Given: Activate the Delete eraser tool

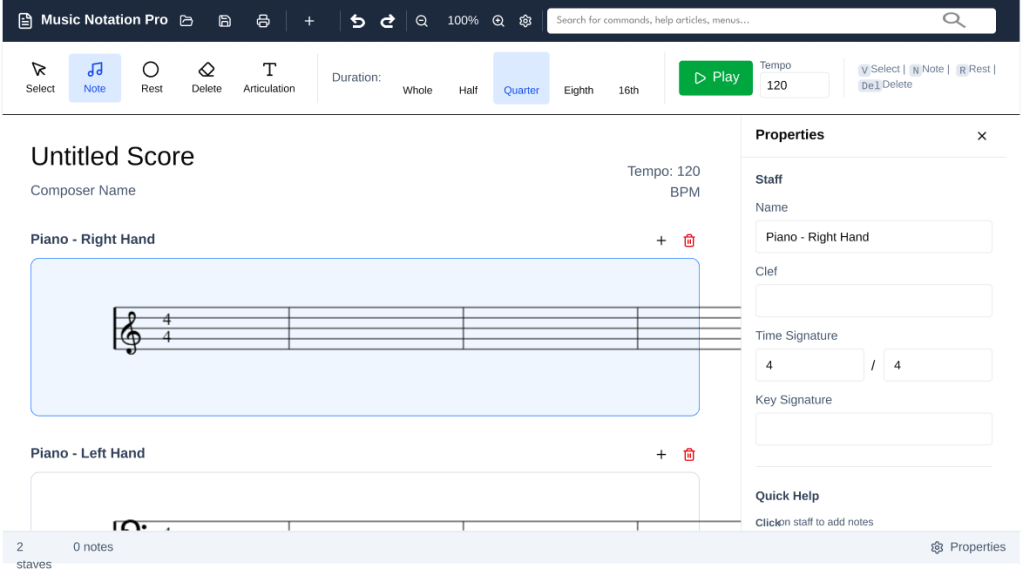Looking at the screenshot, I should click(206, 78).
